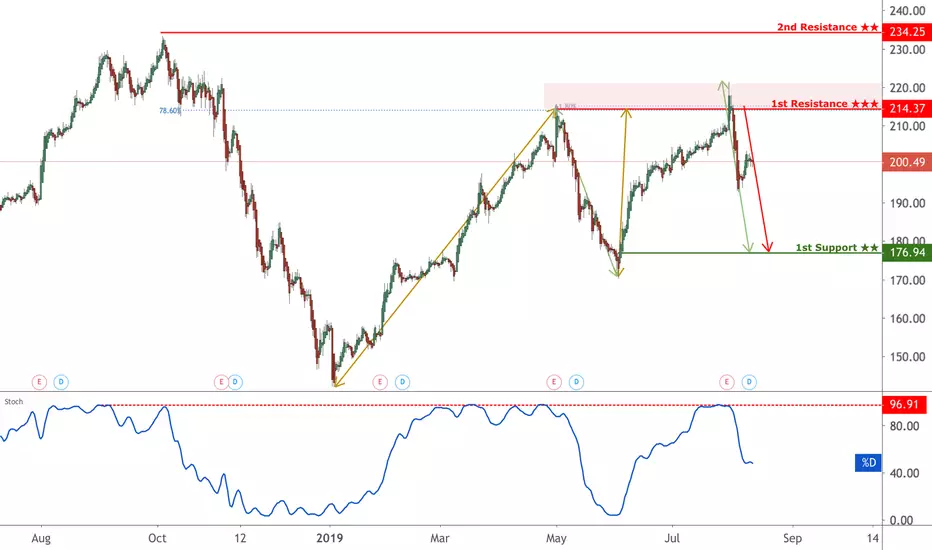Click the 230.00 price axis value

[x=907, y=49]
